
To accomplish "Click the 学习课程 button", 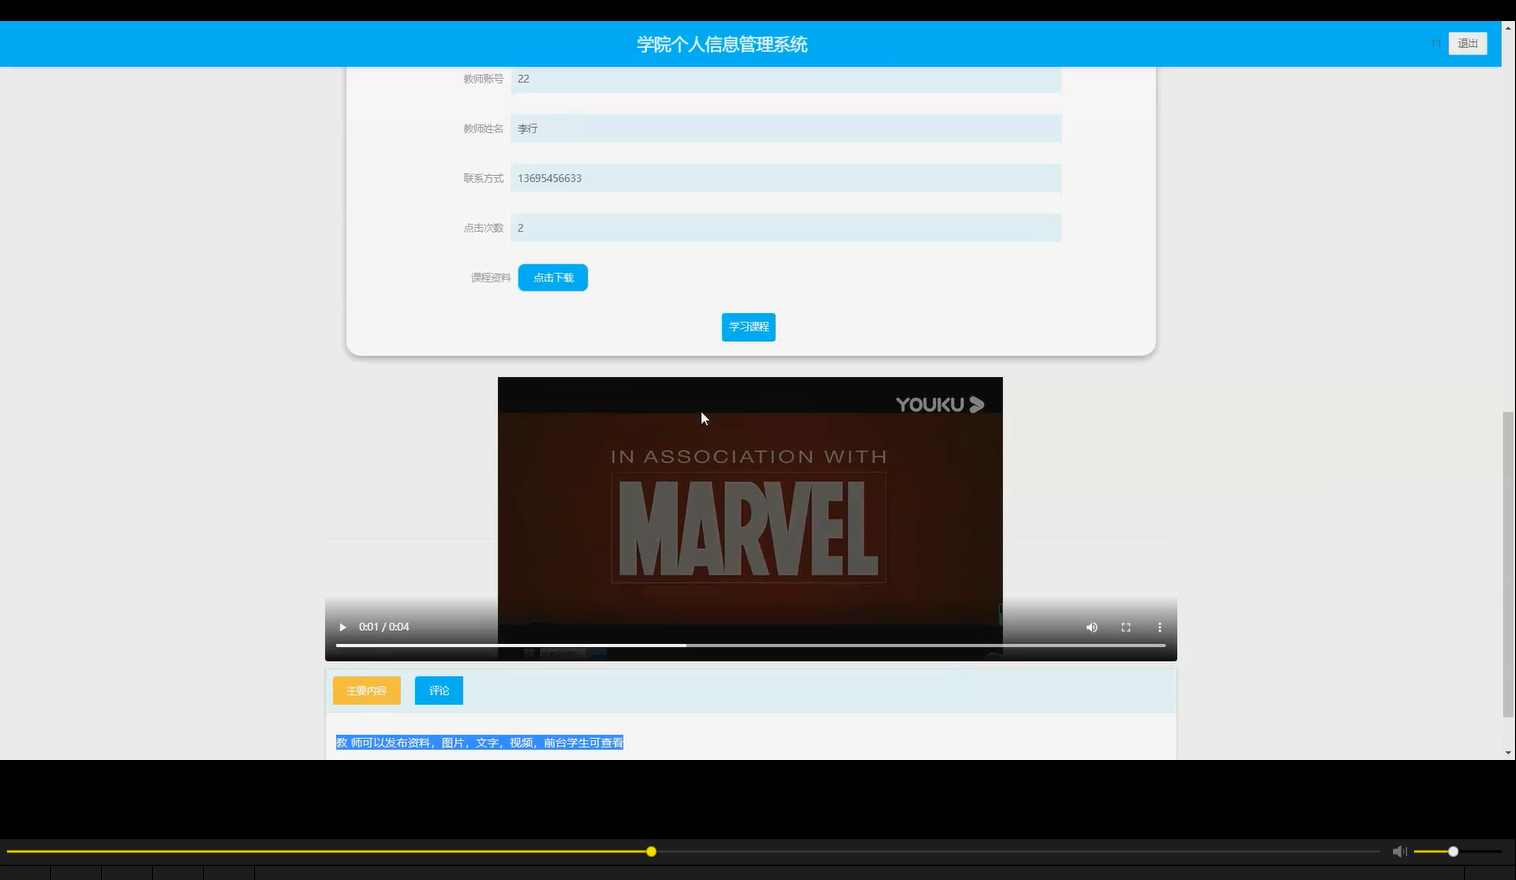I will (x=749, y=327).
